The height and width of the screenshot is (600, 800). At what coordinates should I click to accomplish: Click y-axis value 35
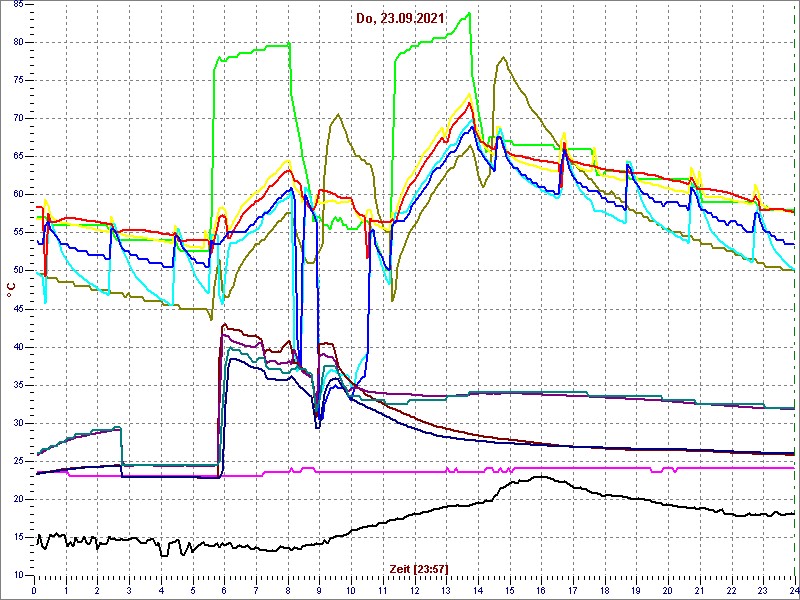coord(16,385)
